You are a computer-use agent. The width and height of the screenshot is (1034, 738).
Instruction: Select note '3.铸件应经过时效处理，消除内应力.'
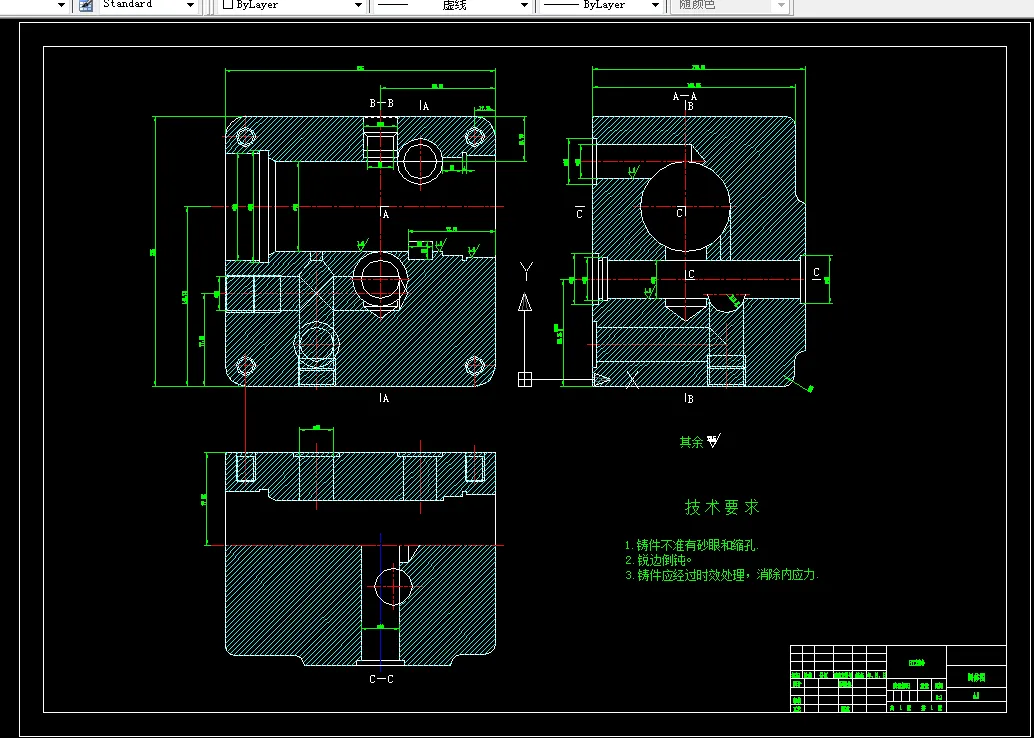[x=722, y=575]
